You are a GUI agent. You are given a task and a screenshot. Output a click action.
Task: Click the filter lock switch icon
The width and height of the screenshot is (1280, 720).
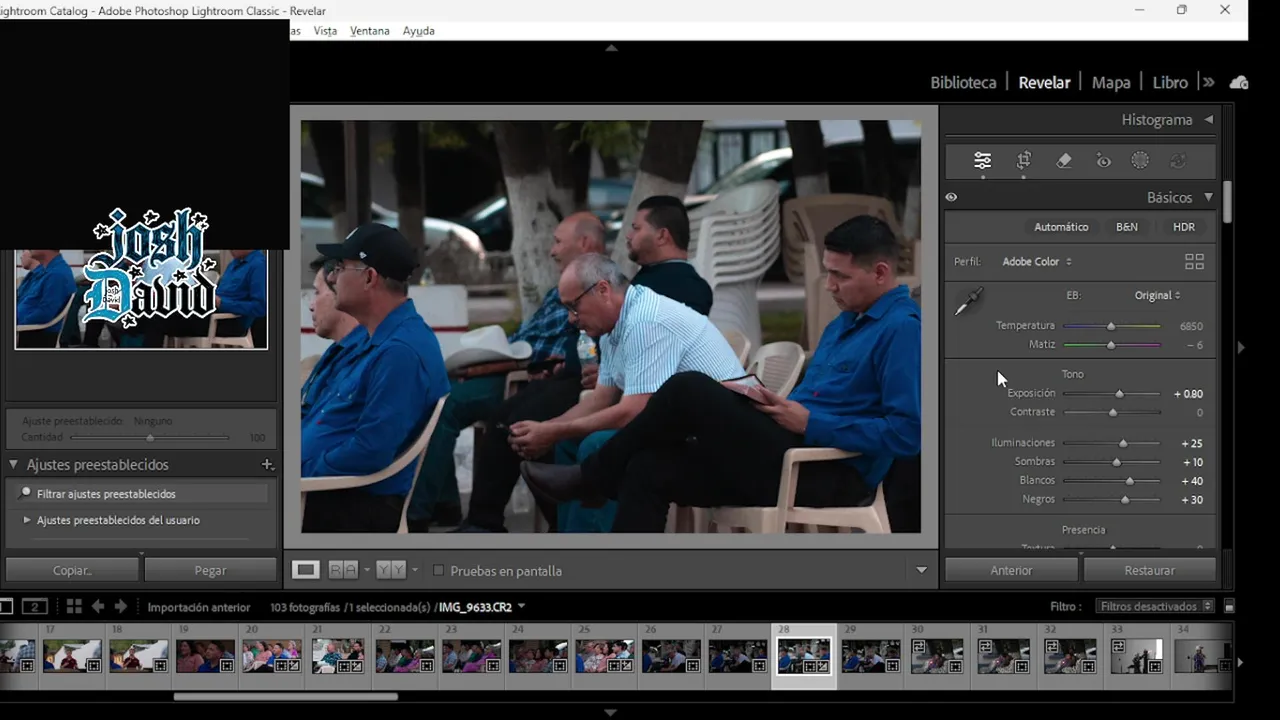[x=1229, y=606]
